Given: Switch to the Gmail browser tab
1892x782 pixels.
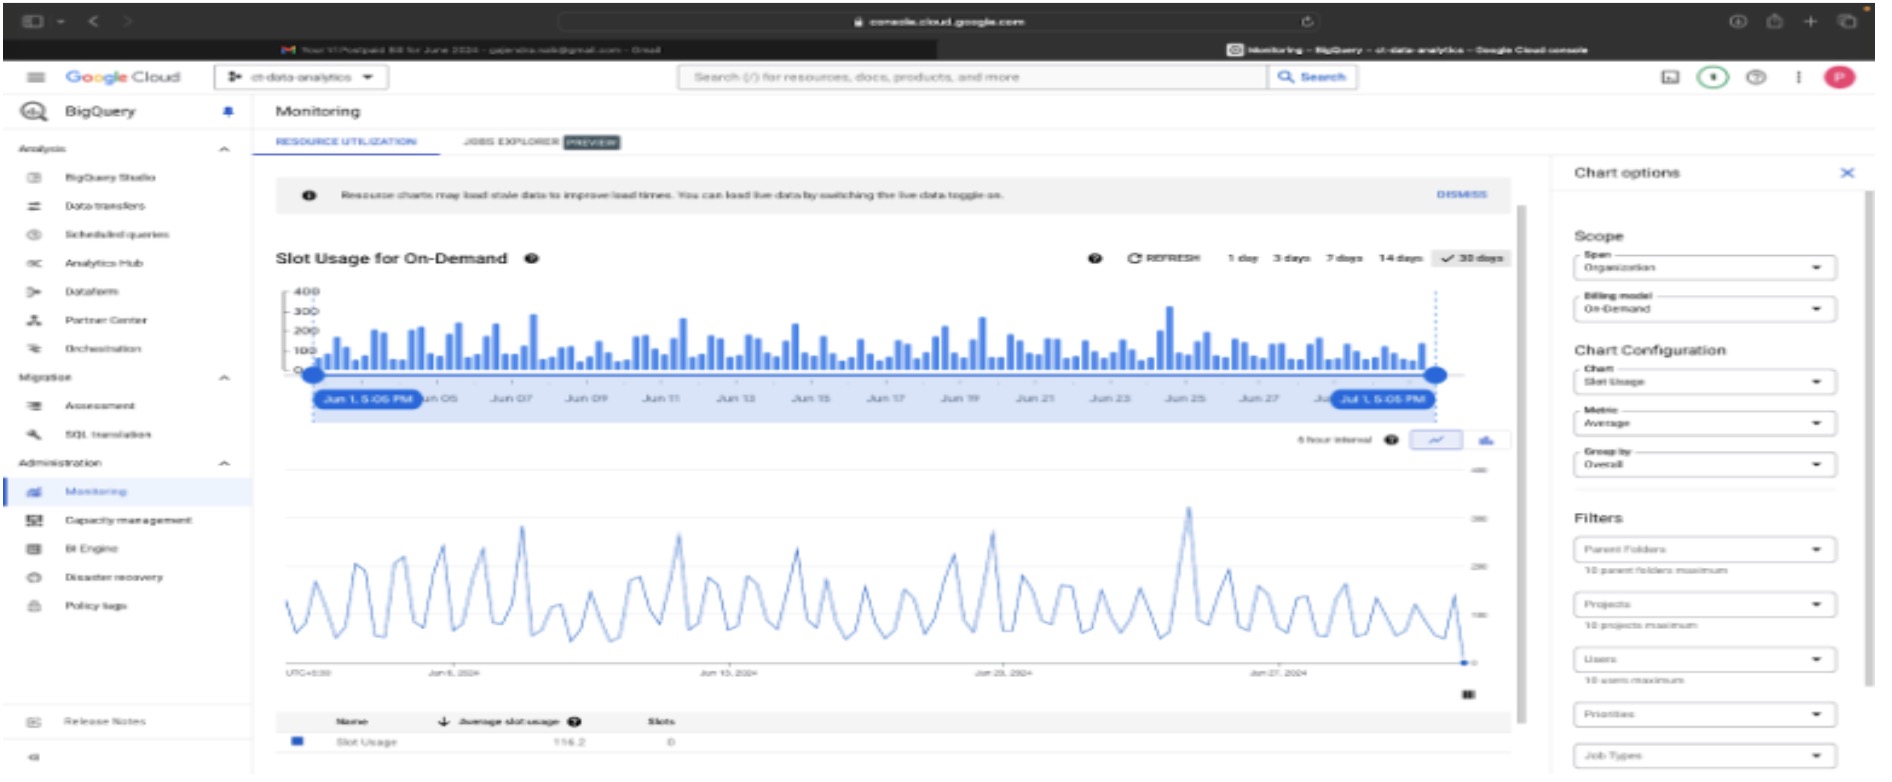Looking at the screenshot, I should point(470,49).
